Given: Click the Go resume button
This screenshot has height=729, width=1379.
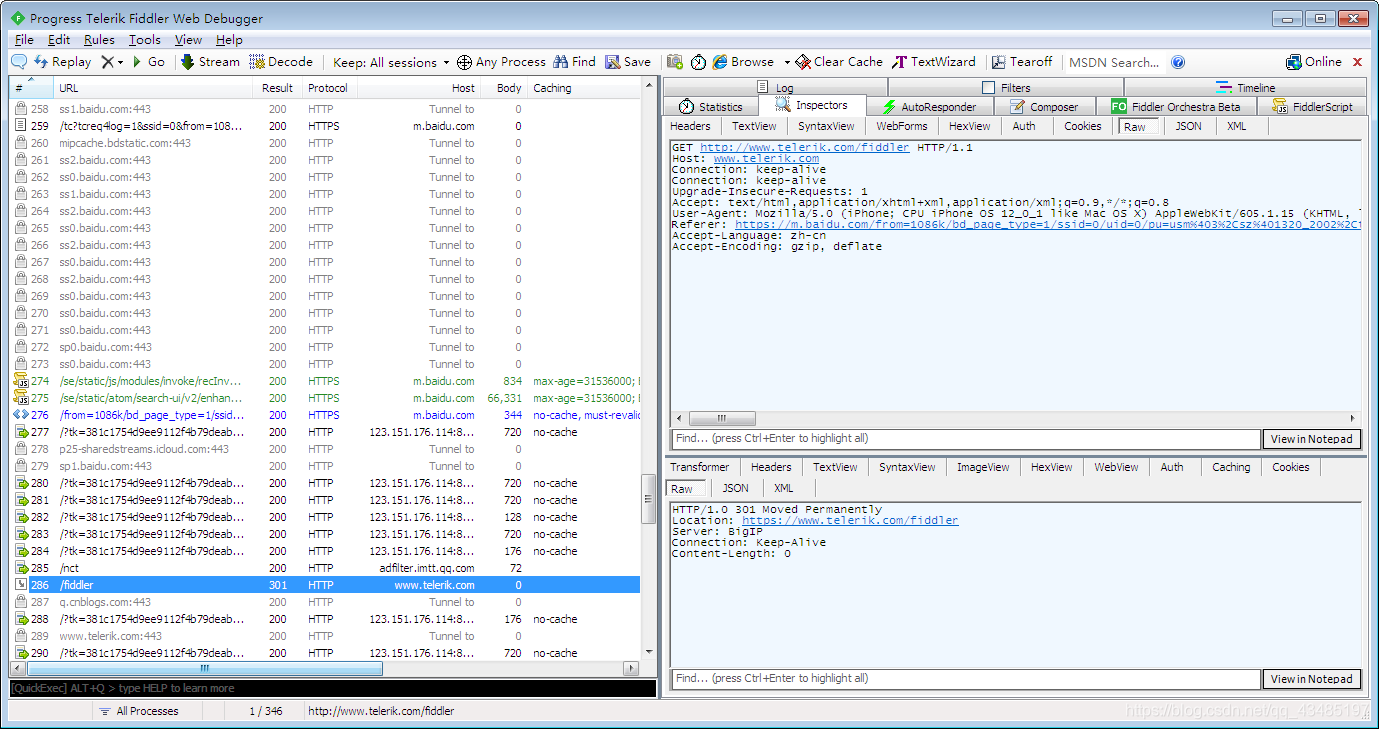Looking at the screenshot, I should pos(148,62).
